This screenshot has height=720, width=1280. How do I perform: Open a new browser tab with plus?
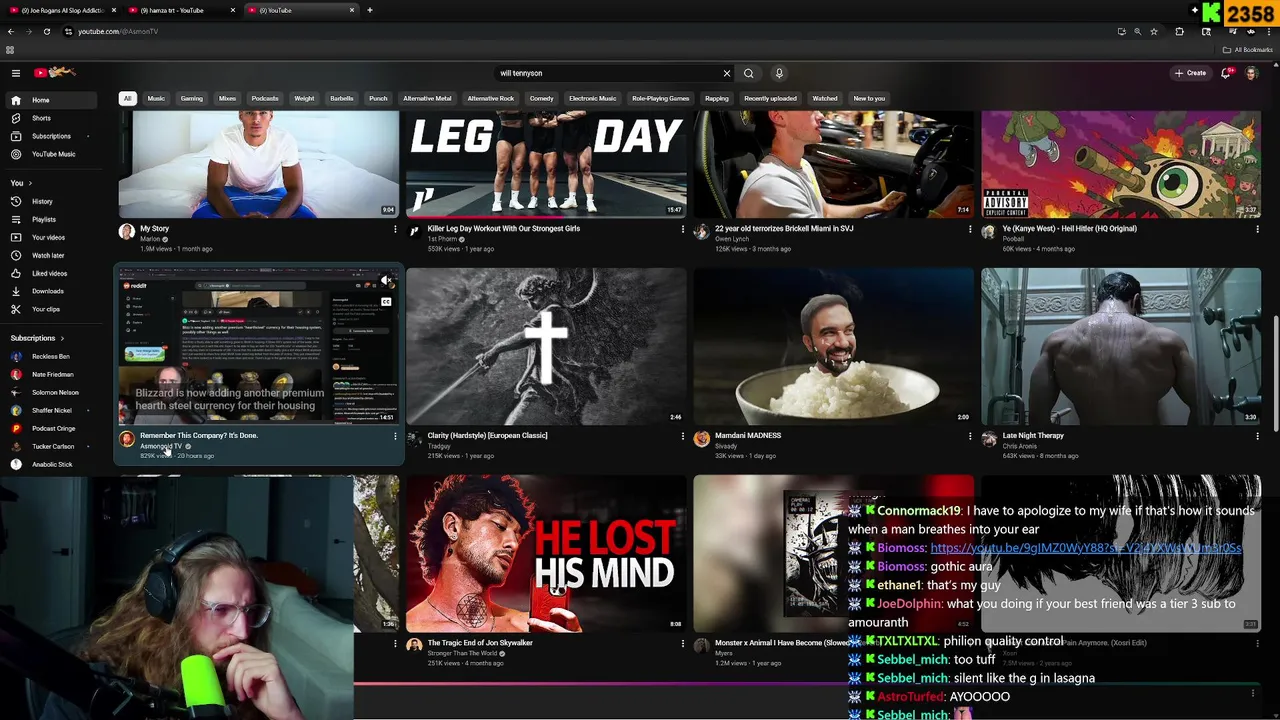click(370, 10)
